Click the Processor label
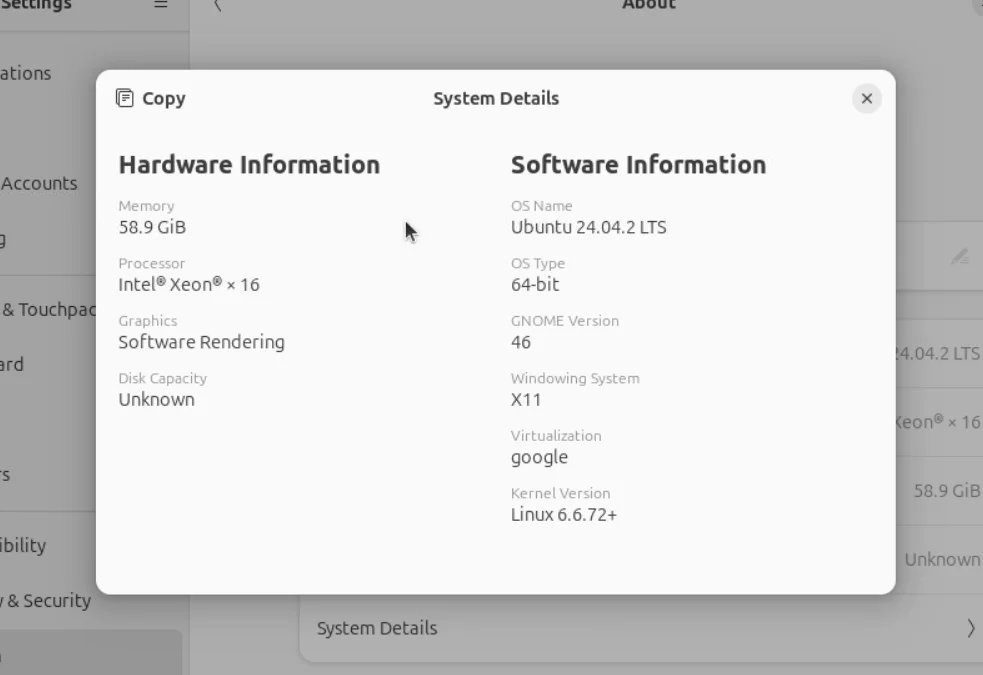This screenshot has height=675, width=983. [152, 264]
